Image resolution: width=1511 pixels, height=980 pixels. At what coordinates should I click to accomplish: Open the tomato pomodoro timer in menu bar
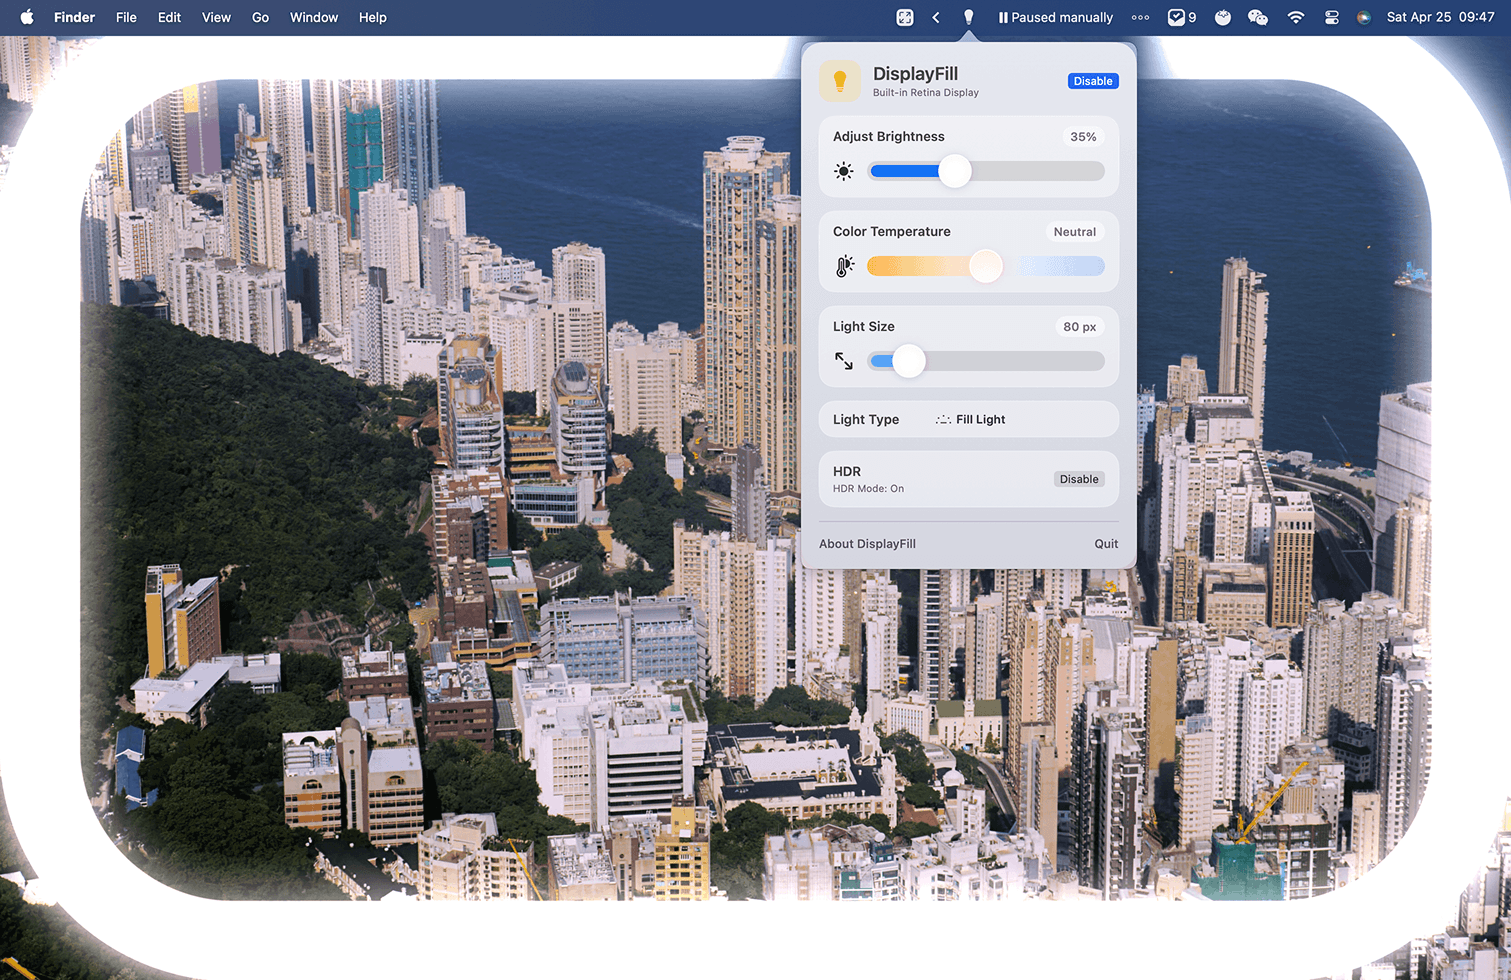1223,17
